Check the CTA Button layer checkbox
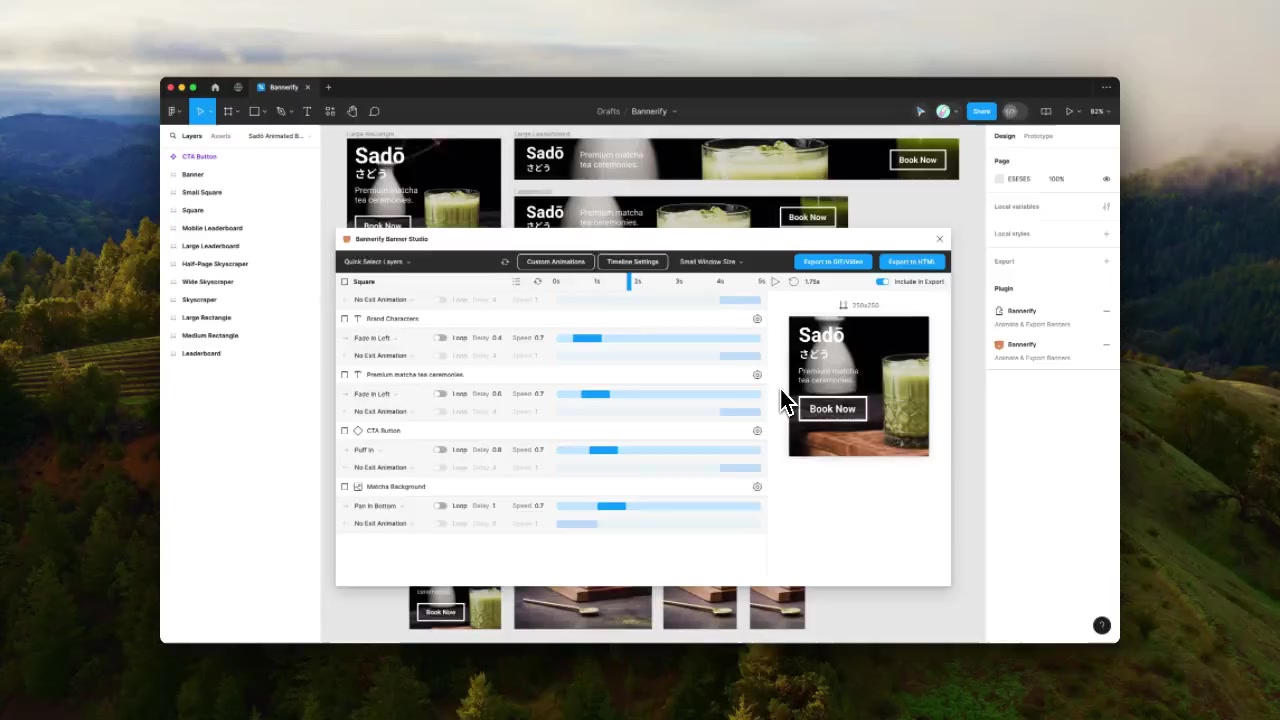This screenshot has height=720, width=1280. [x=345, y=431]
